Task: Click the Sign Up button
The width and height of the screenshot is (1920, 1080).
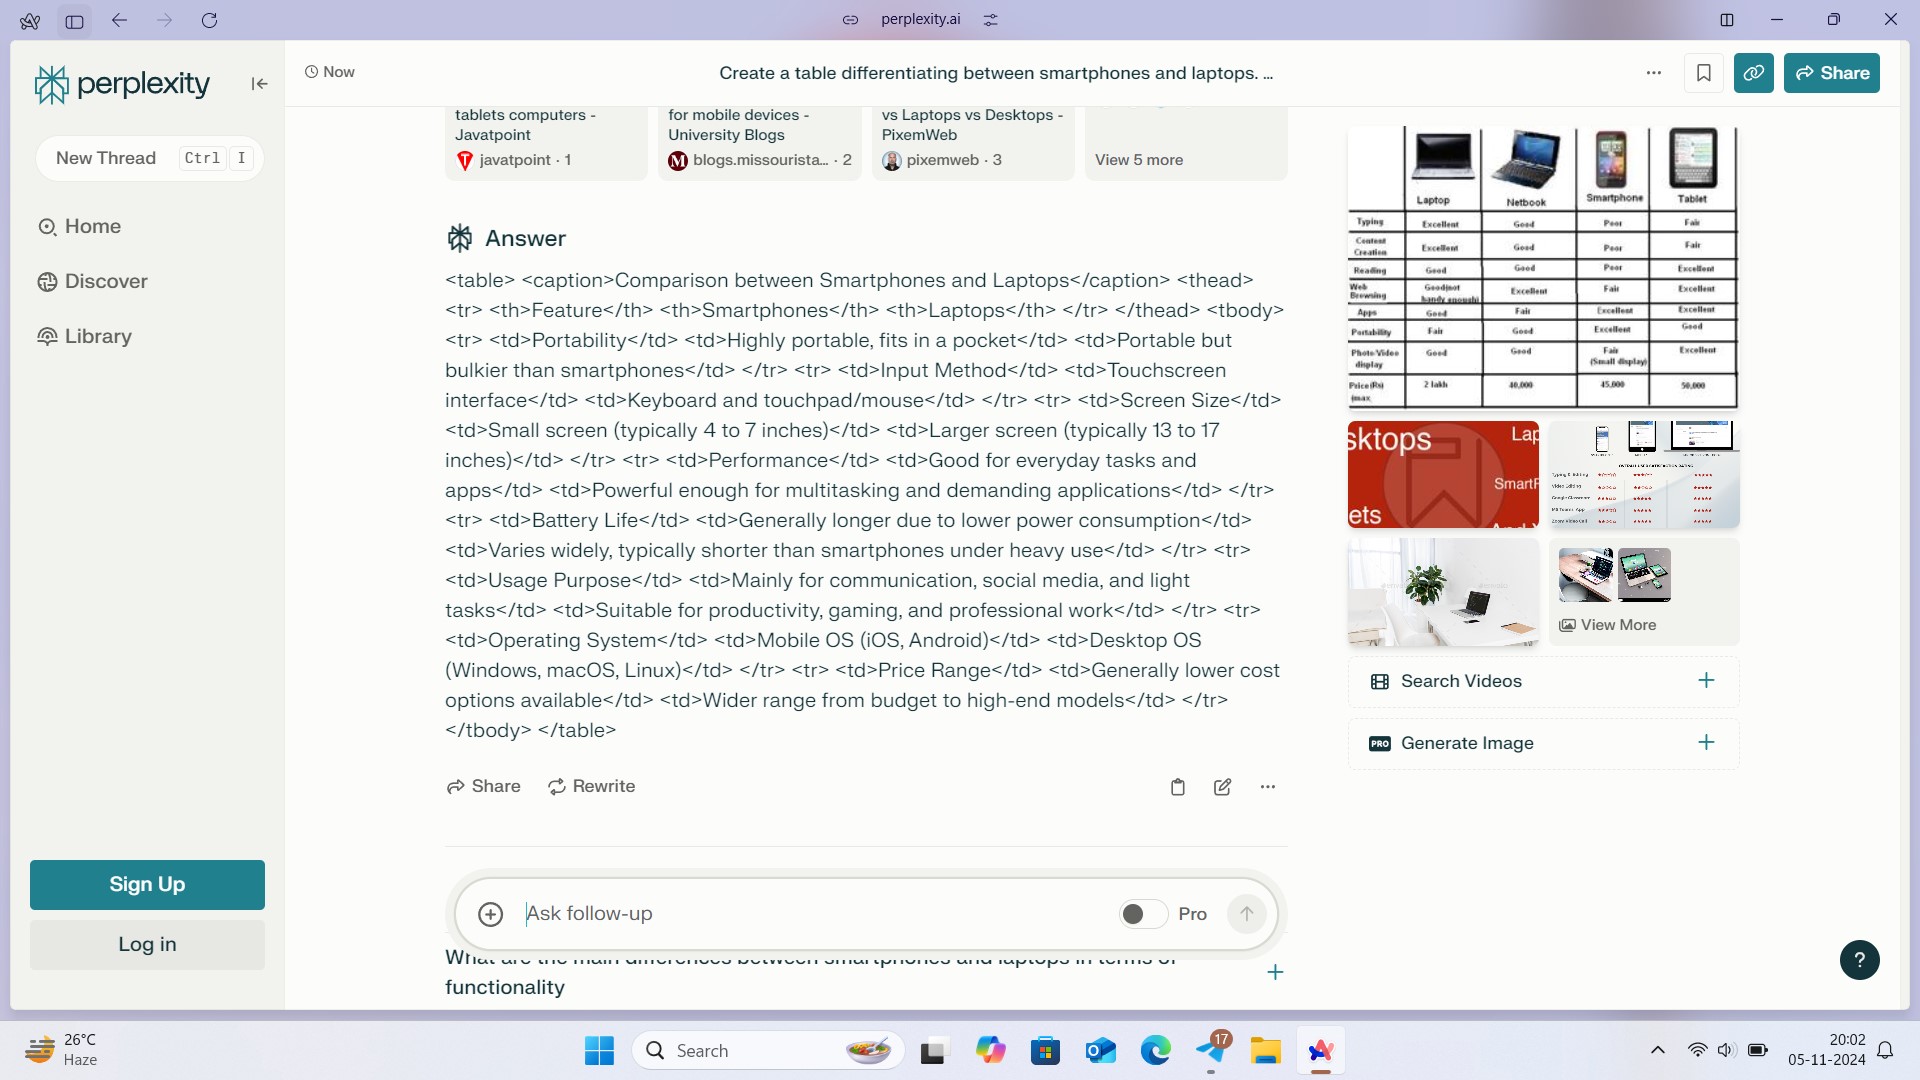Action: (x=147, y=885)
